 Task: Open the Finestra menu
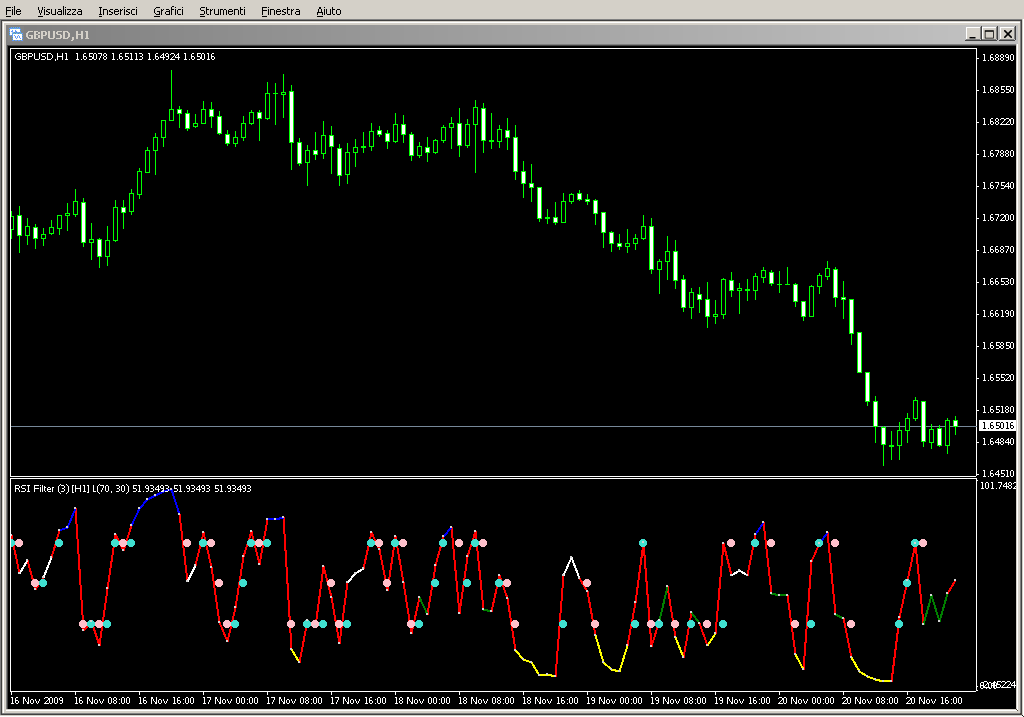click(x=280, y=11)
